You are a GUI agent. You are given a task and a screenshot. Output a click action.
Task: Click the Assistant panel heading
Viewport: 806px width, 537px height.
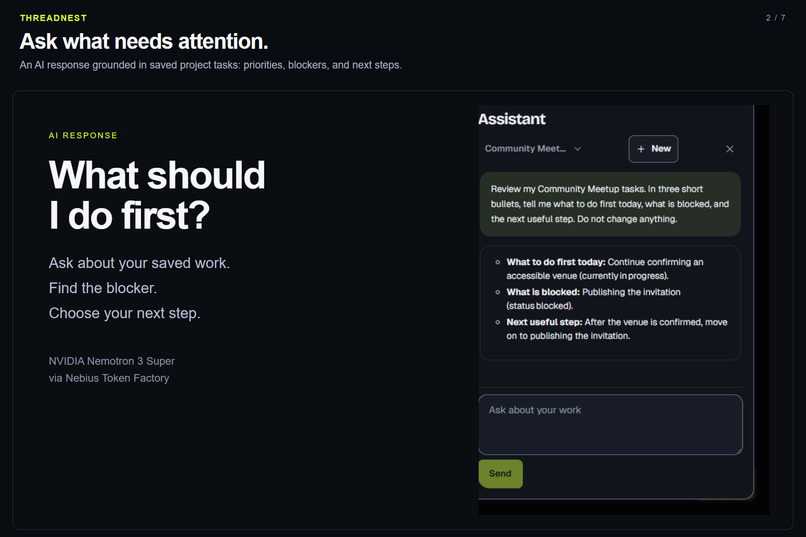511,119
